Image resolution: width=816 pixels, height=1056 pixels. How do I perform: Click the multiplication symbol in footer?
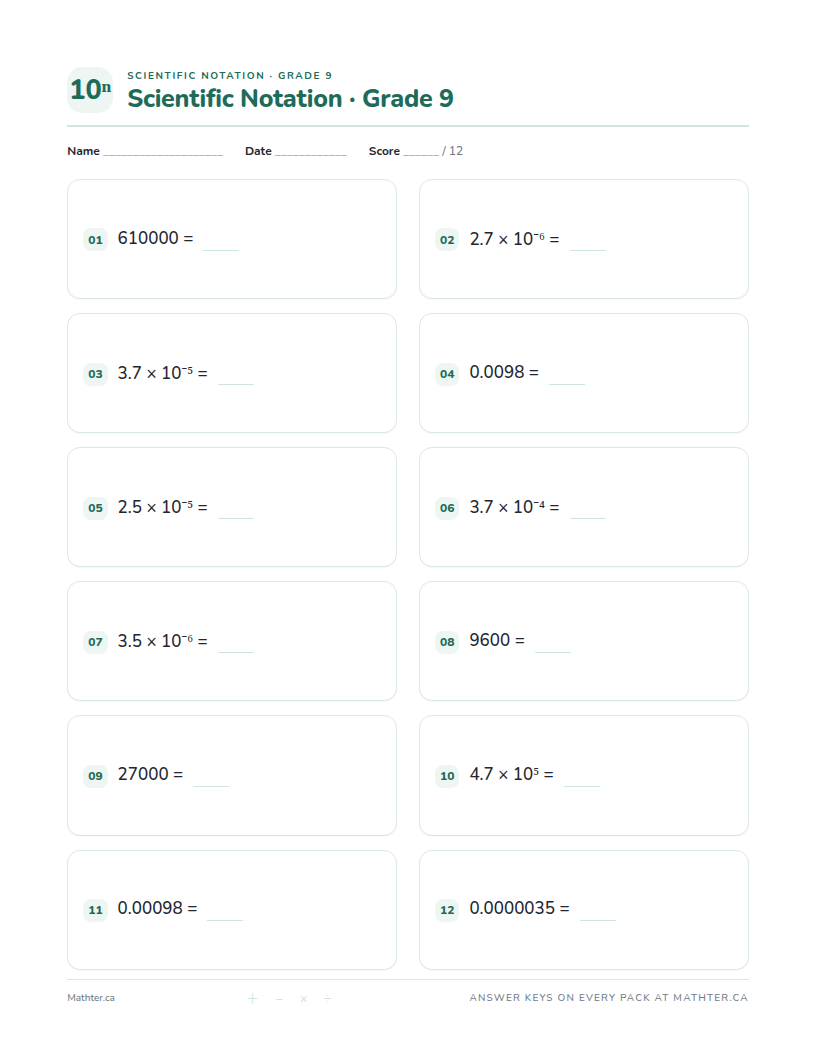click(x=304, y=999)
